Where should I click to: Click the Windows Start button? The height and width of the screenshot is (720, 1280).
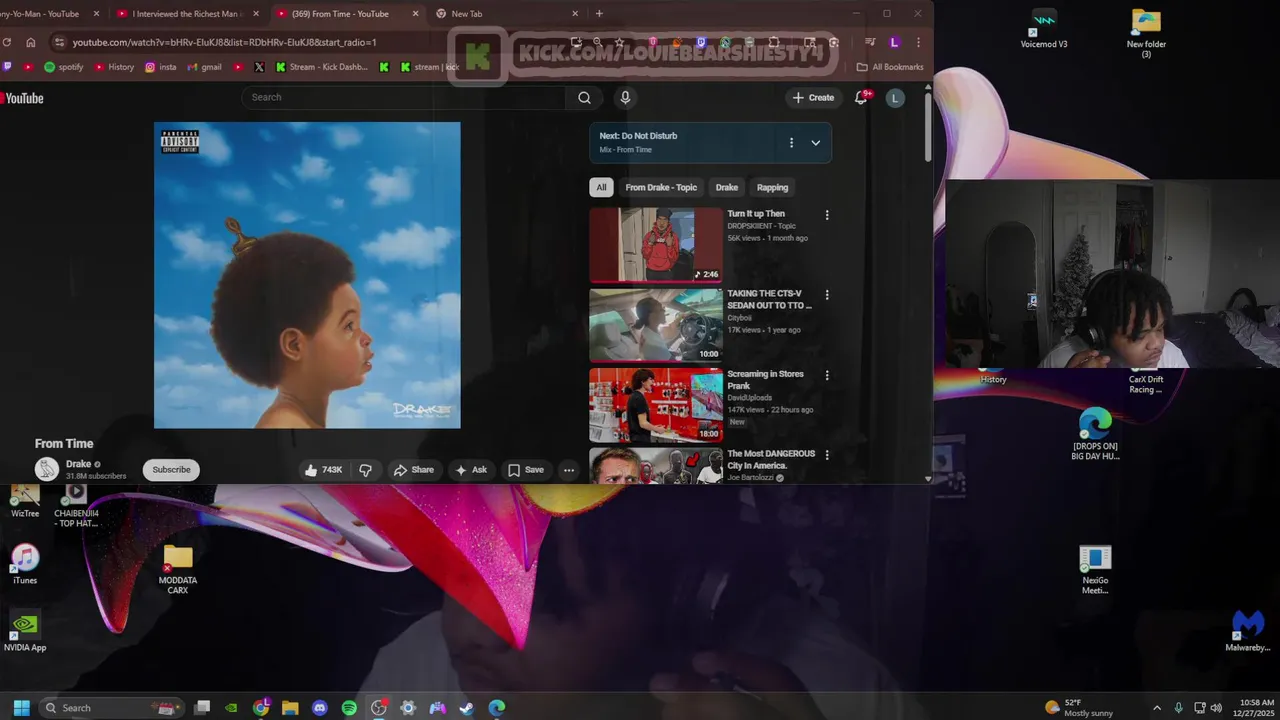click(21, 708)
